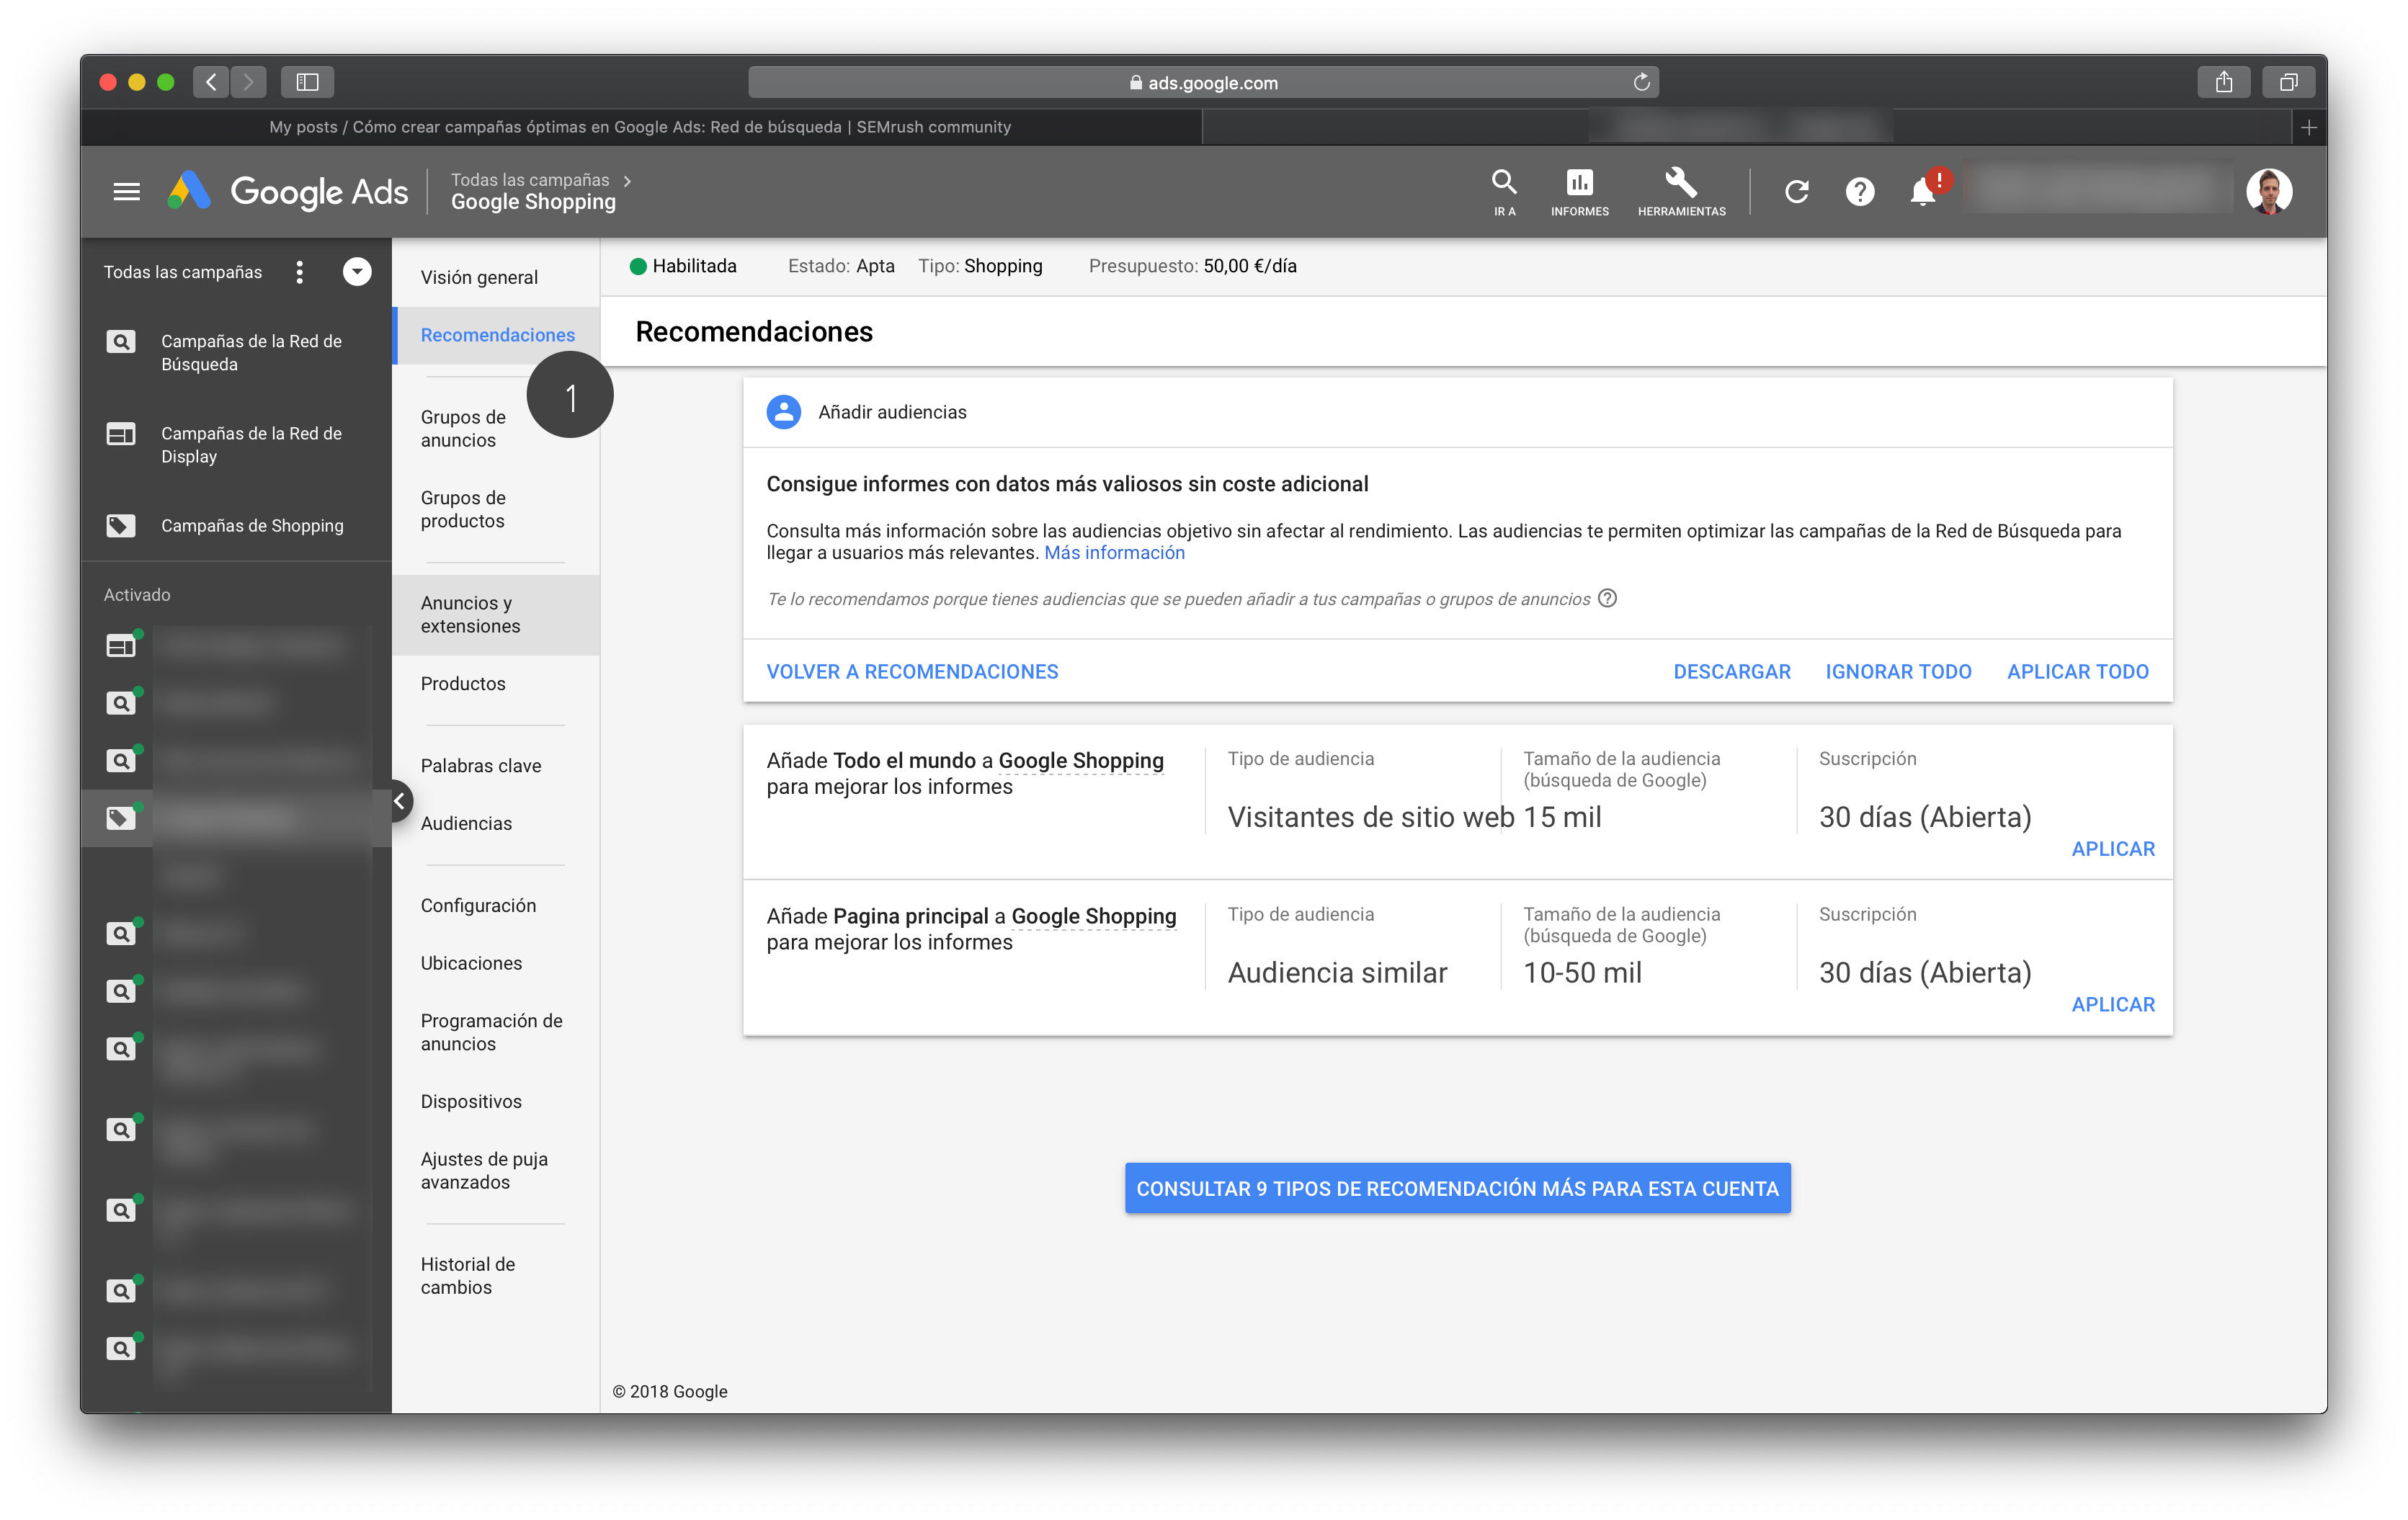Click Google Shopping link in Todo el mundo row
This screenshot has width=2408, height=1520.
tap(1081, 761)
